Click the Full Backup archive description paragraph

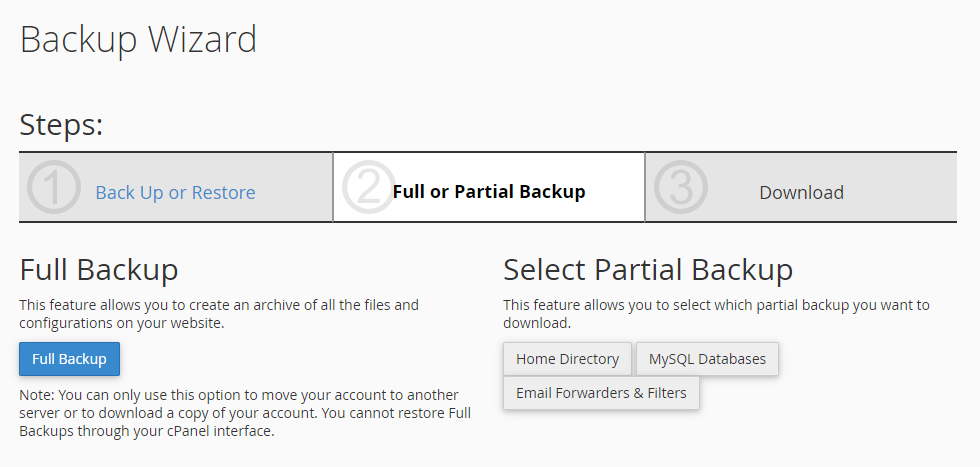tap(219, 313)
